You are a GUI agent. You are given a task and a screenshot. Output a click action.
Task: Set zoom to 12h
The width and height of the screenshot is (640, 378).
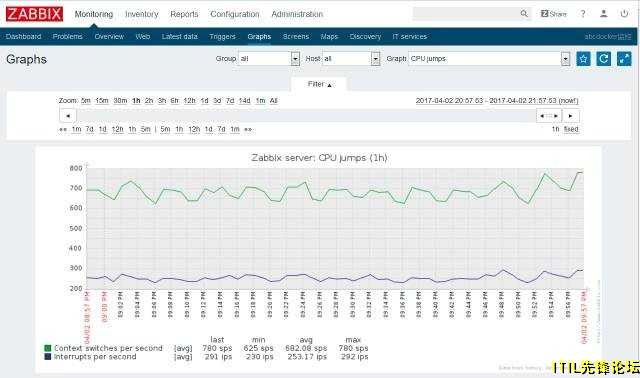pos(189,100)
